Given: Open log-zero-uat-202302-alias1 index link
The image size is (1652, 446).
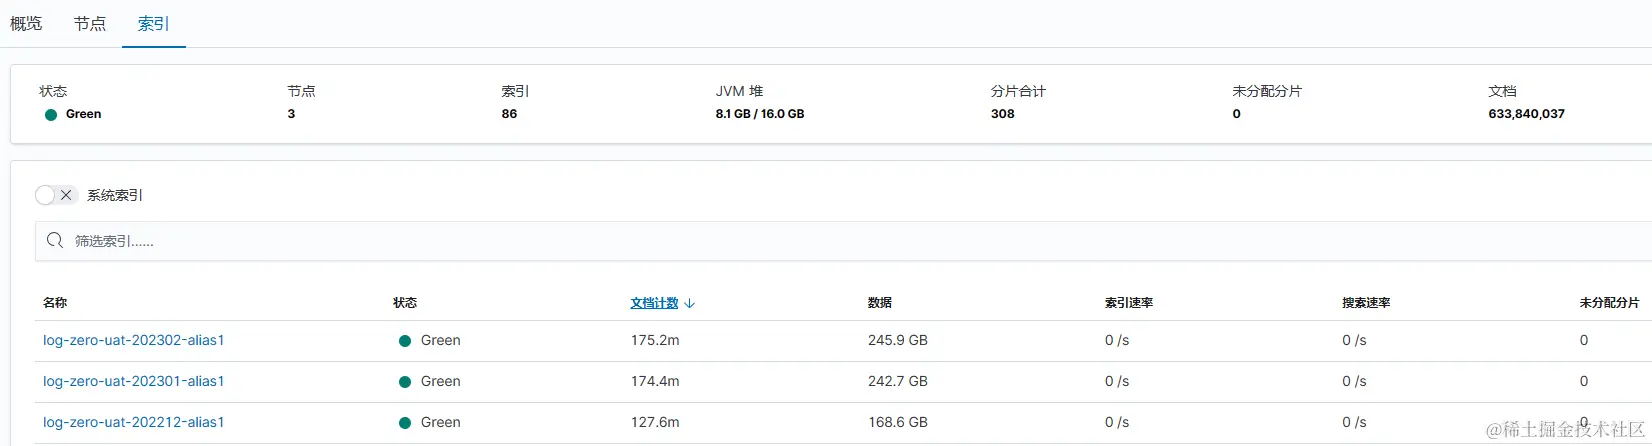Looking at the screenshot, I should [x=133, y=341].
